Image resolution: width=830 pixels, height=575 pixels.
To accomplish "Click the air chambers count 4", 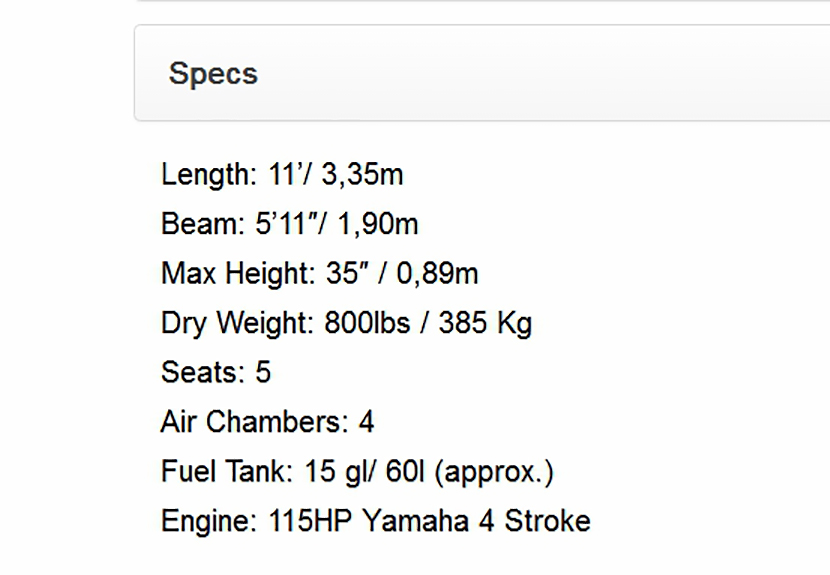I will pos(366,421).
